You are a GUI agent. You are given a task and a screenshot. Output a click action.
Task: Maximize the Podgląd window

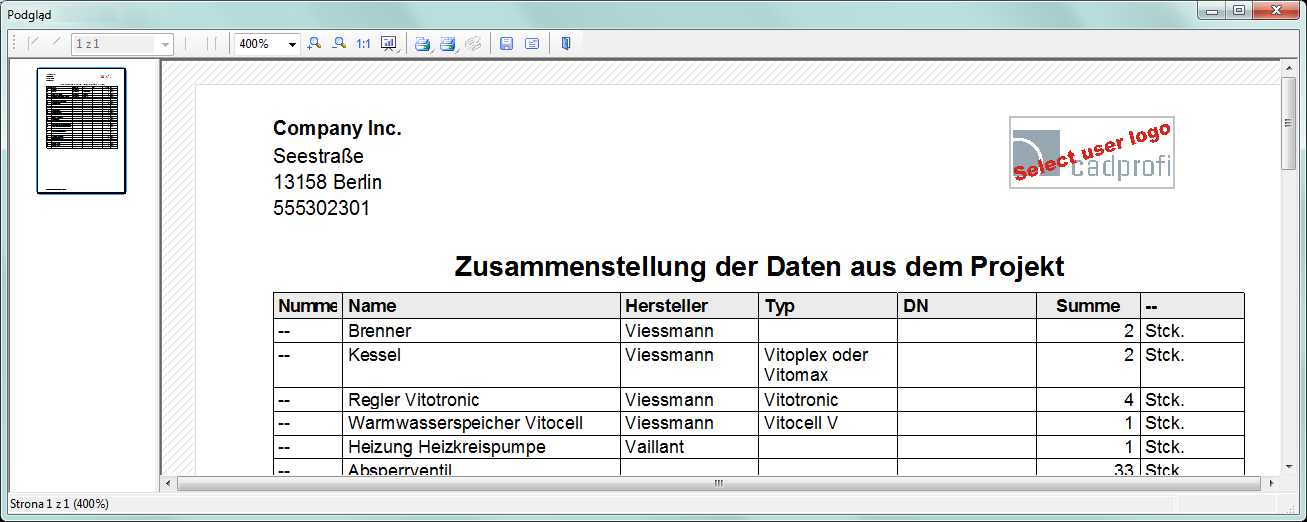coord(1239,10)
